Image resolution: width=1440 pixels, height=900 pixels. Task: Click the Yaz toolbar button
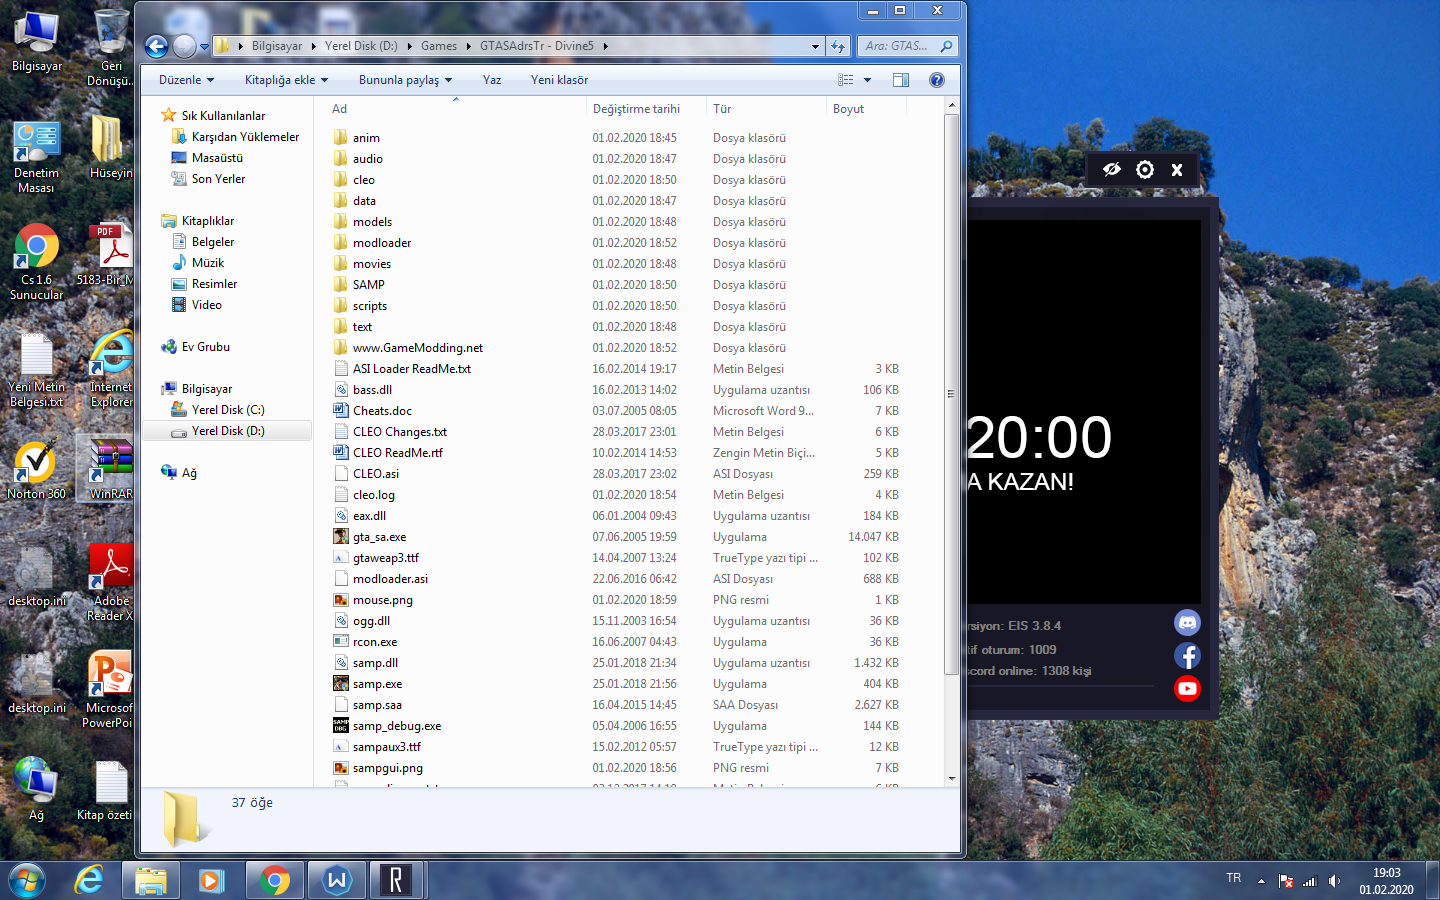[x=492, y=80]
